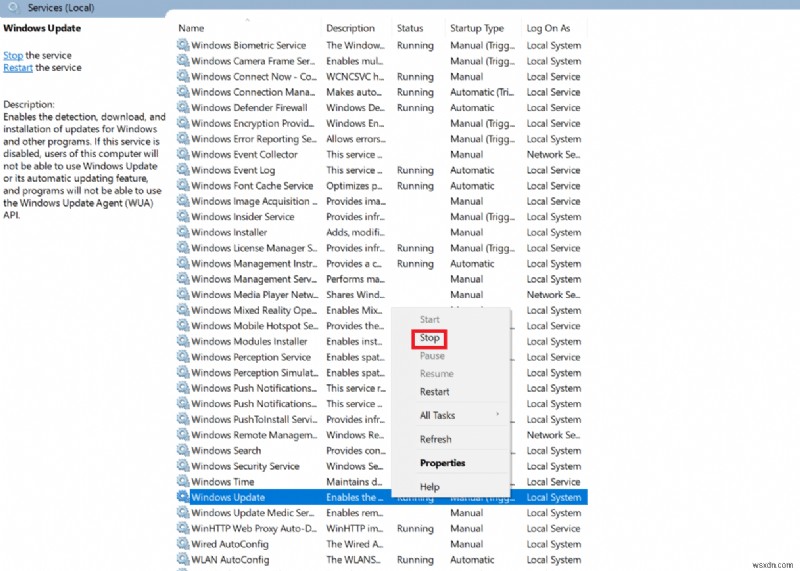The width and height of the screenshot is (800, 571).
Task: Click the Windows Installer gear icon
Action: point(183,232)
